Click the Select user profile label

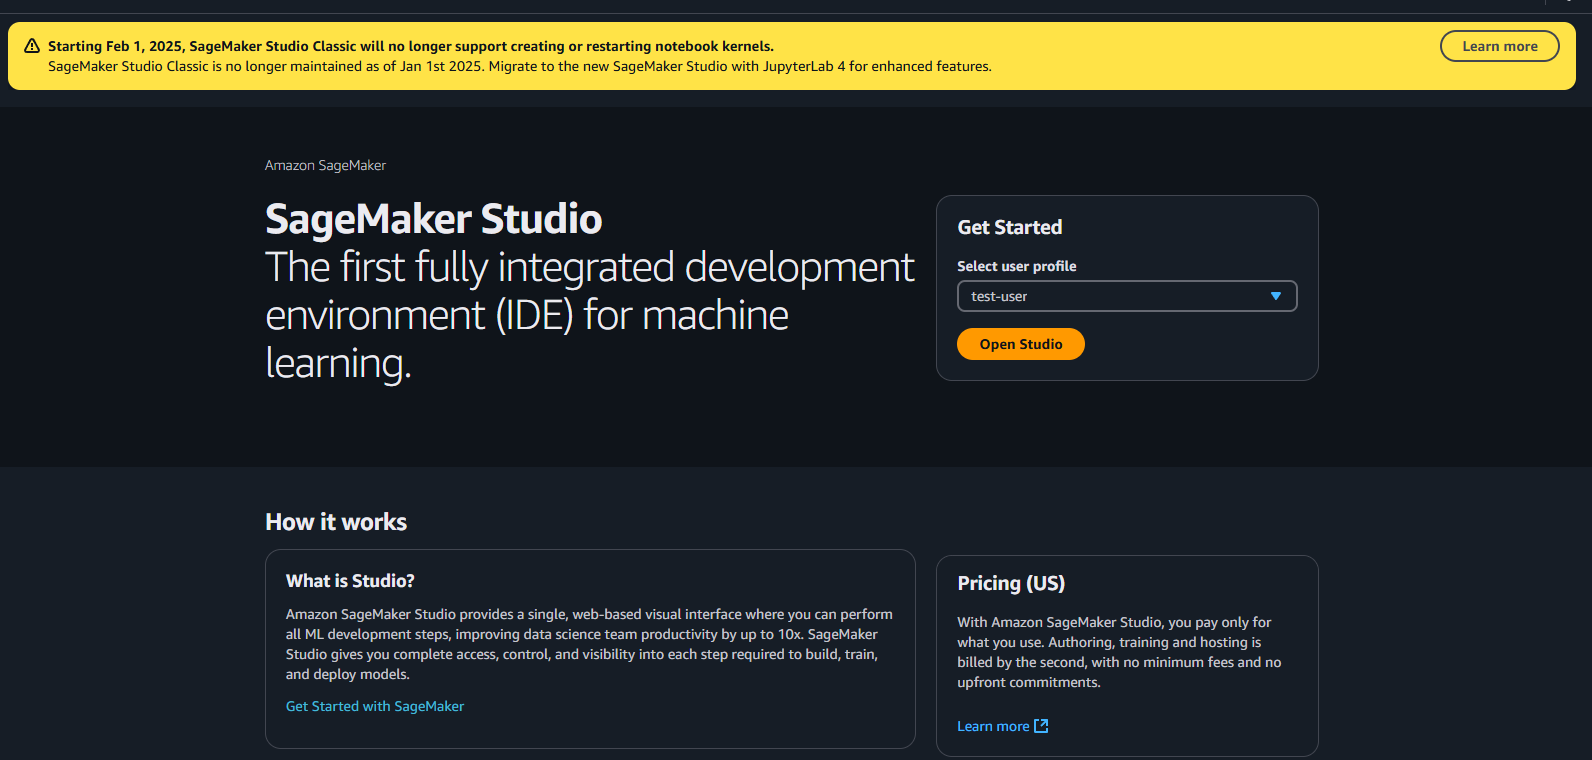[1017, 266]
